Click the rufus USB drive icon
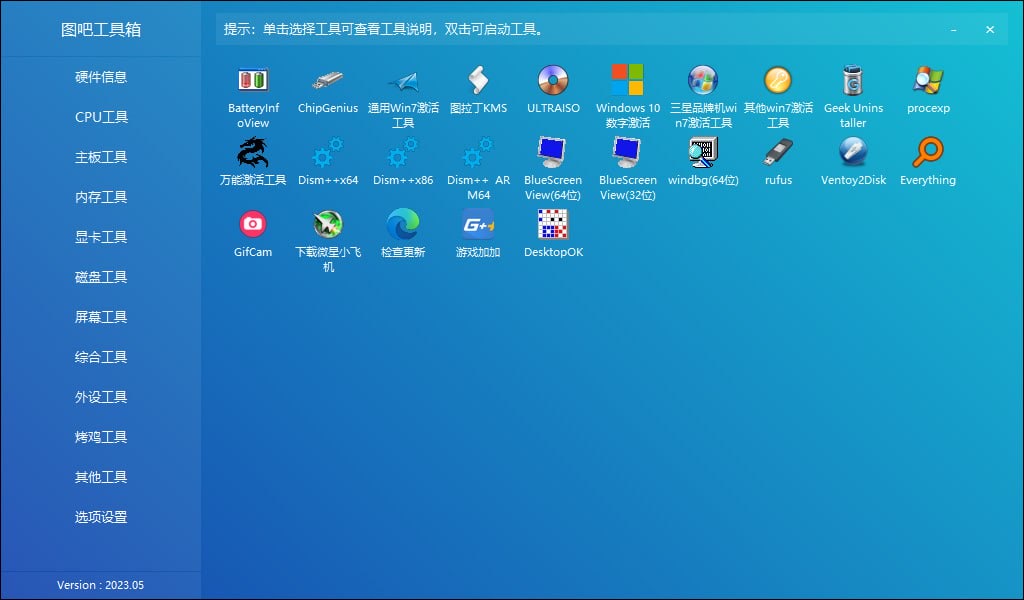 pos(778,153)
